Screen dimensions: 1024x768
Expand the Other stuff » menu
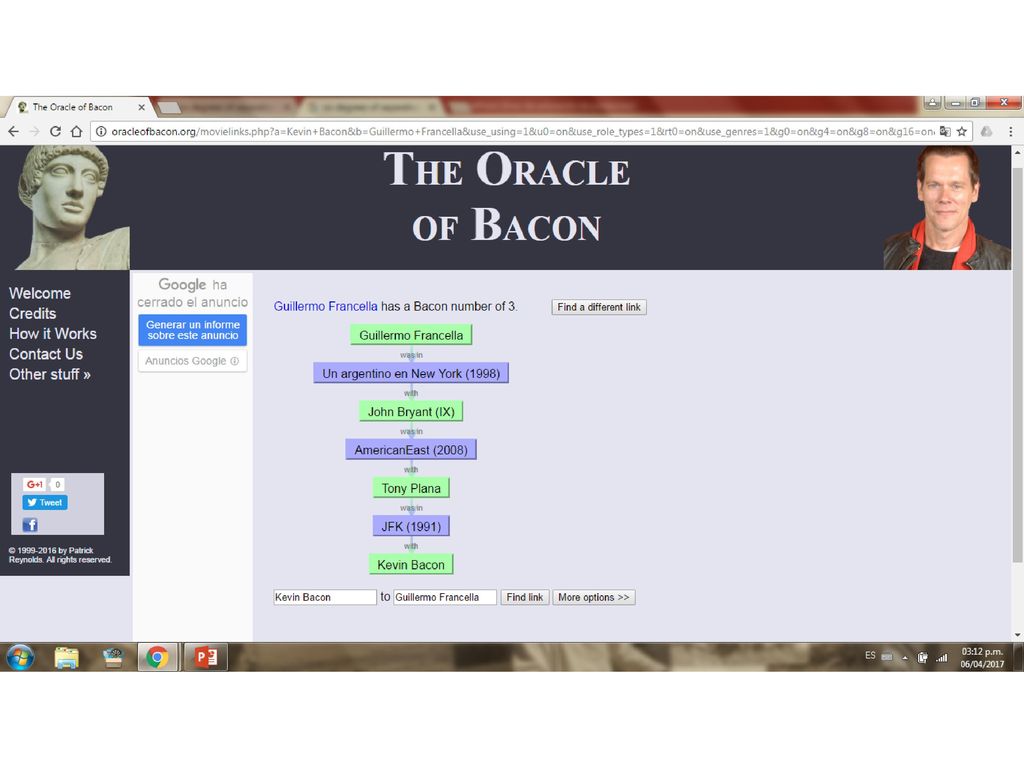(x=50, y=374)
